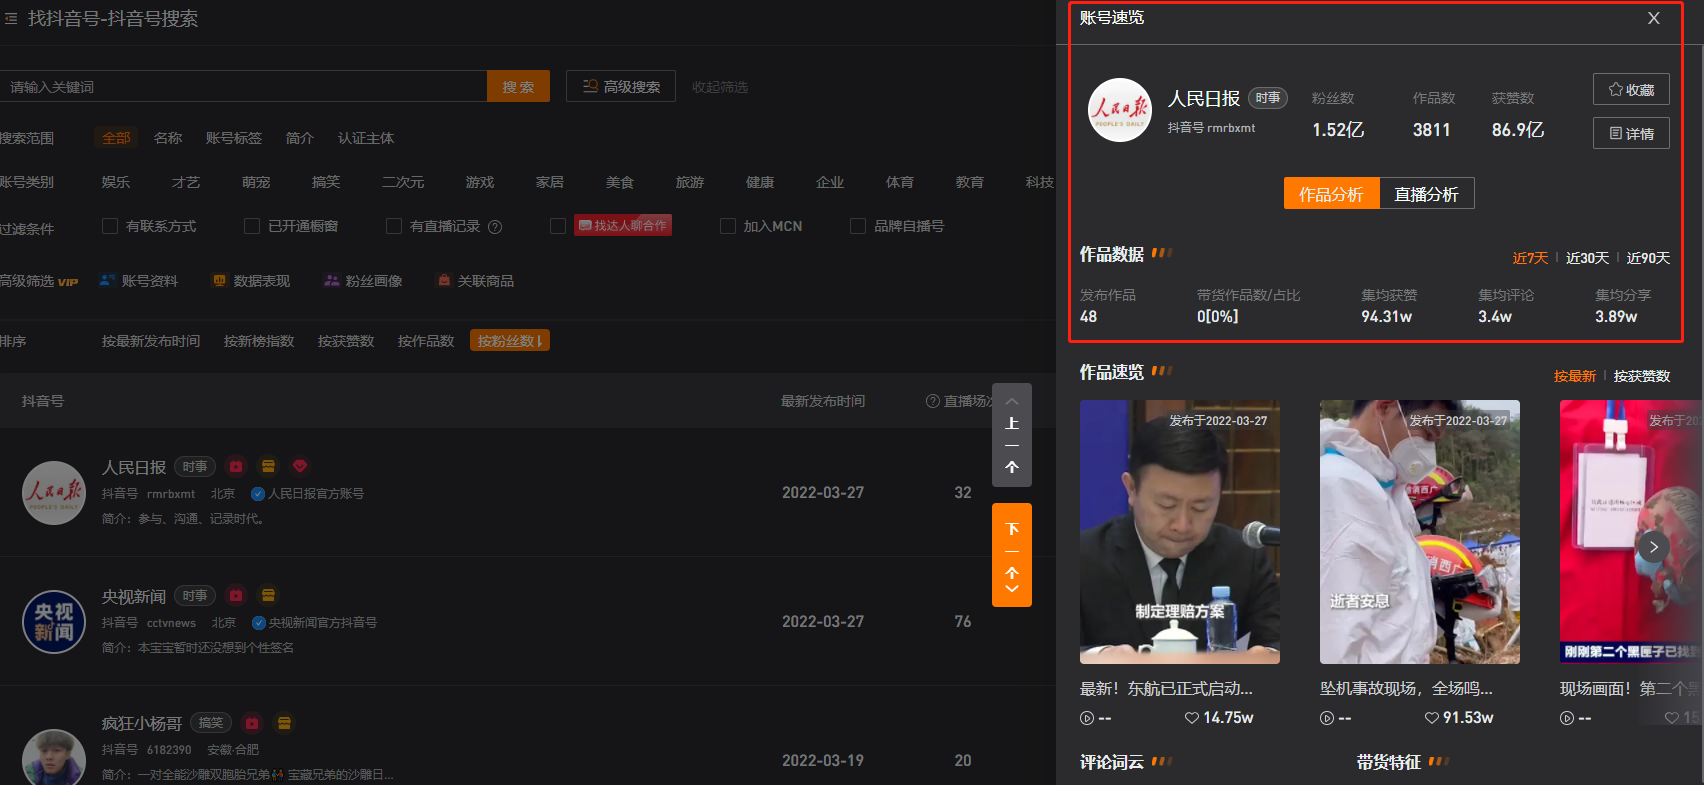Select 近30天 time range

click(1587, 258)
